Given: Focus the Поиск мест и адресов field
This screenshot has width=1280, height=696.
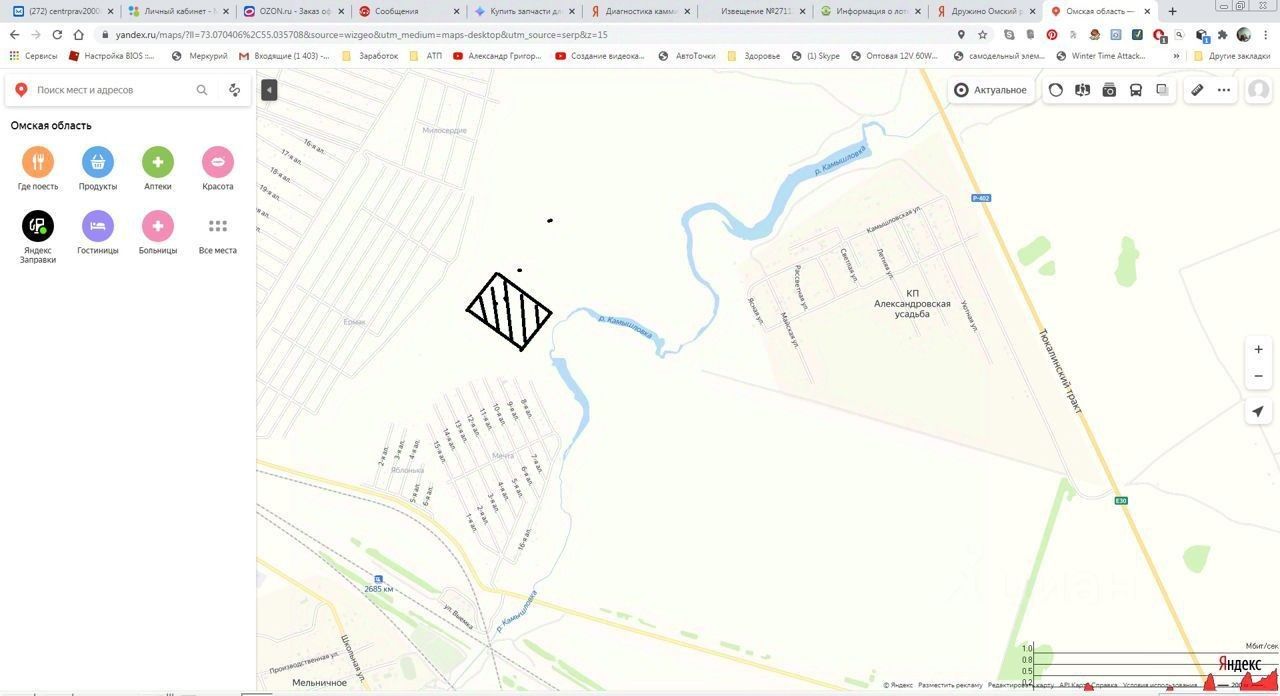Looking at the screenshot, I should pos(112,90).
